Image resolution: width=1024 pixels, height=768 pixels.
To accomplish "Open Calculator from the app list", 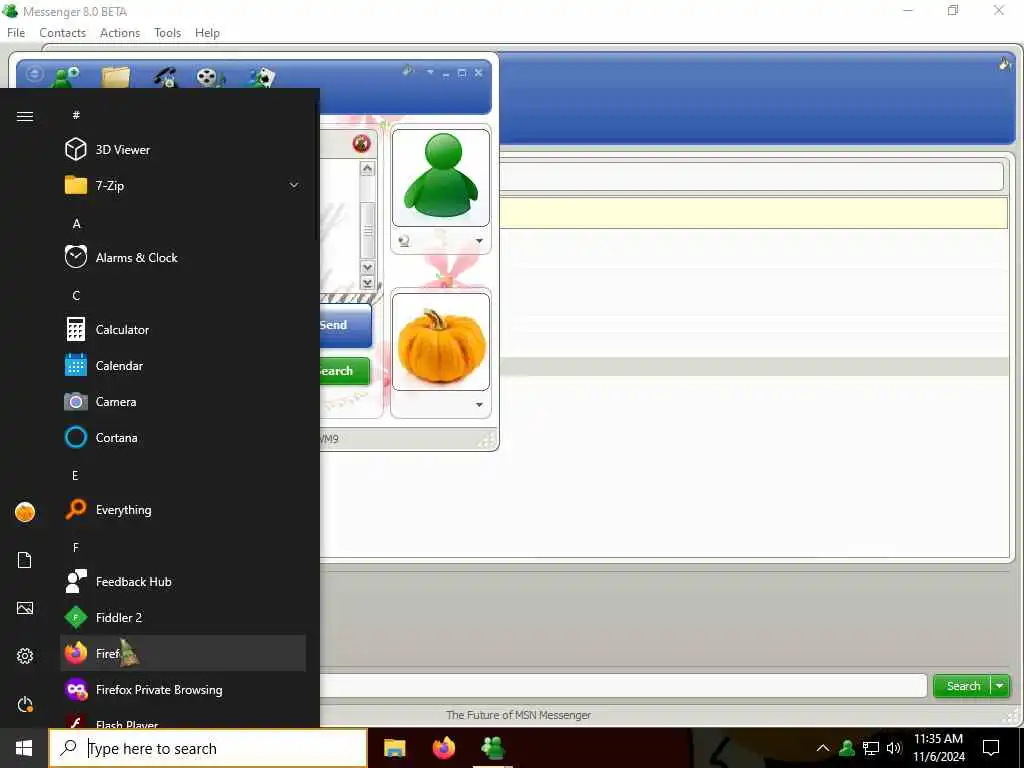I will (x=183, y=329).
